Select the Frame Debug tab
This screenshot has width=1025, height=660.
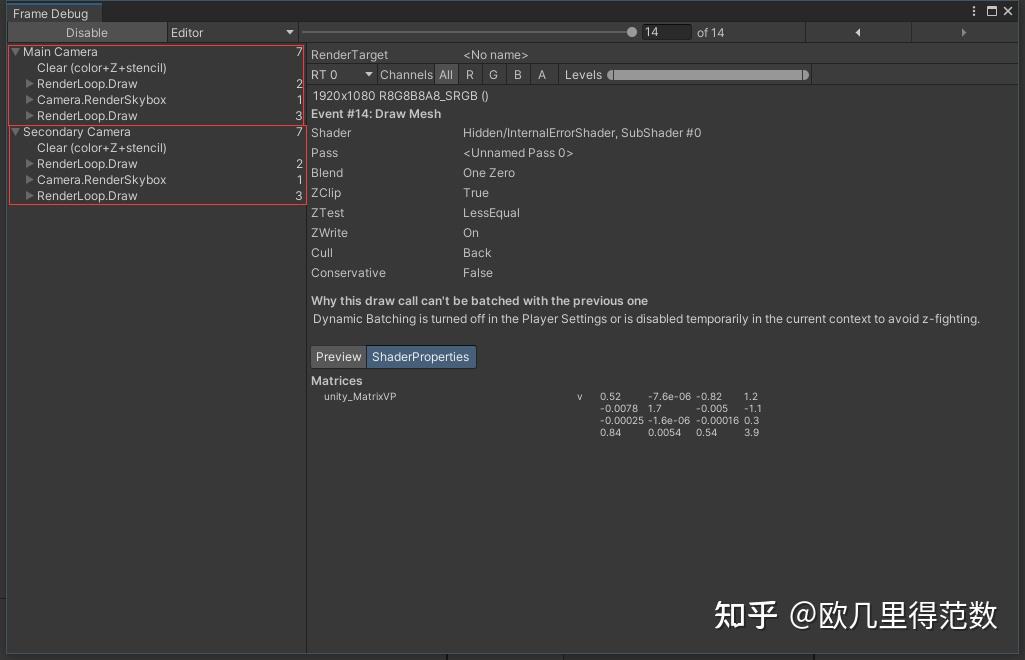[x=53, y=13]
